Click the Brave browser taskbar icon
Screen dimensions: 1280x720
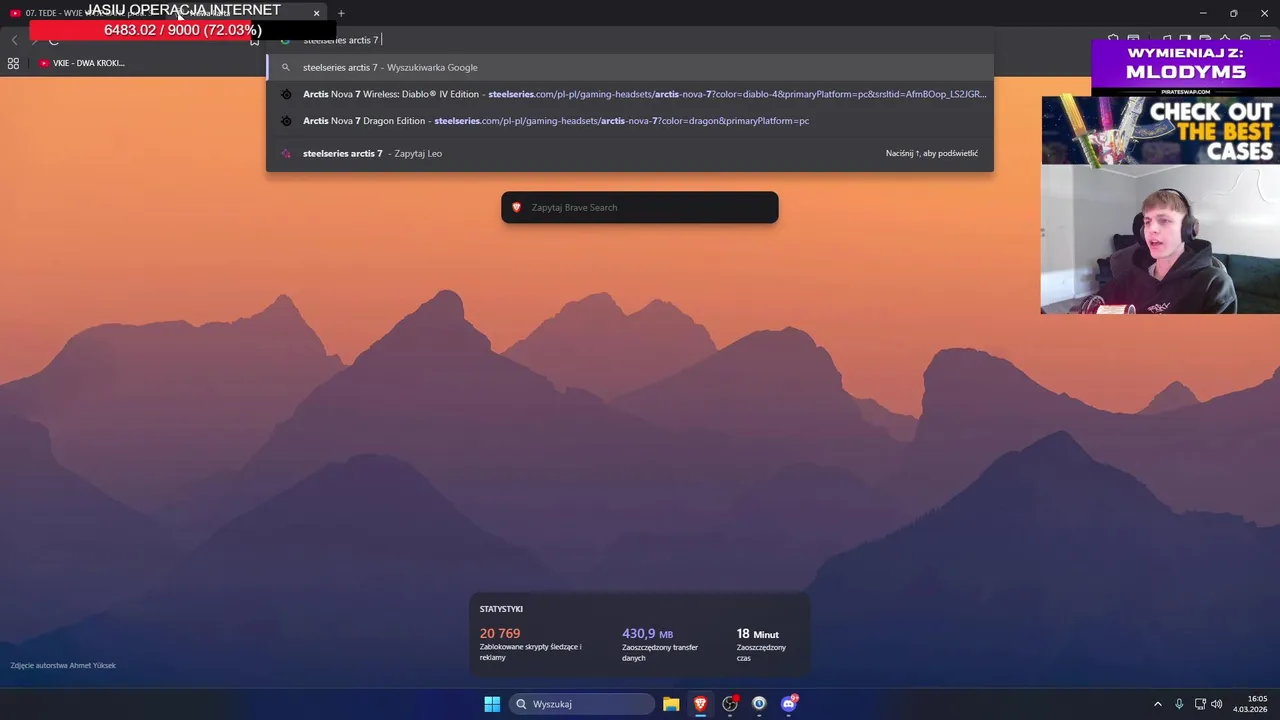click(700, 704)
